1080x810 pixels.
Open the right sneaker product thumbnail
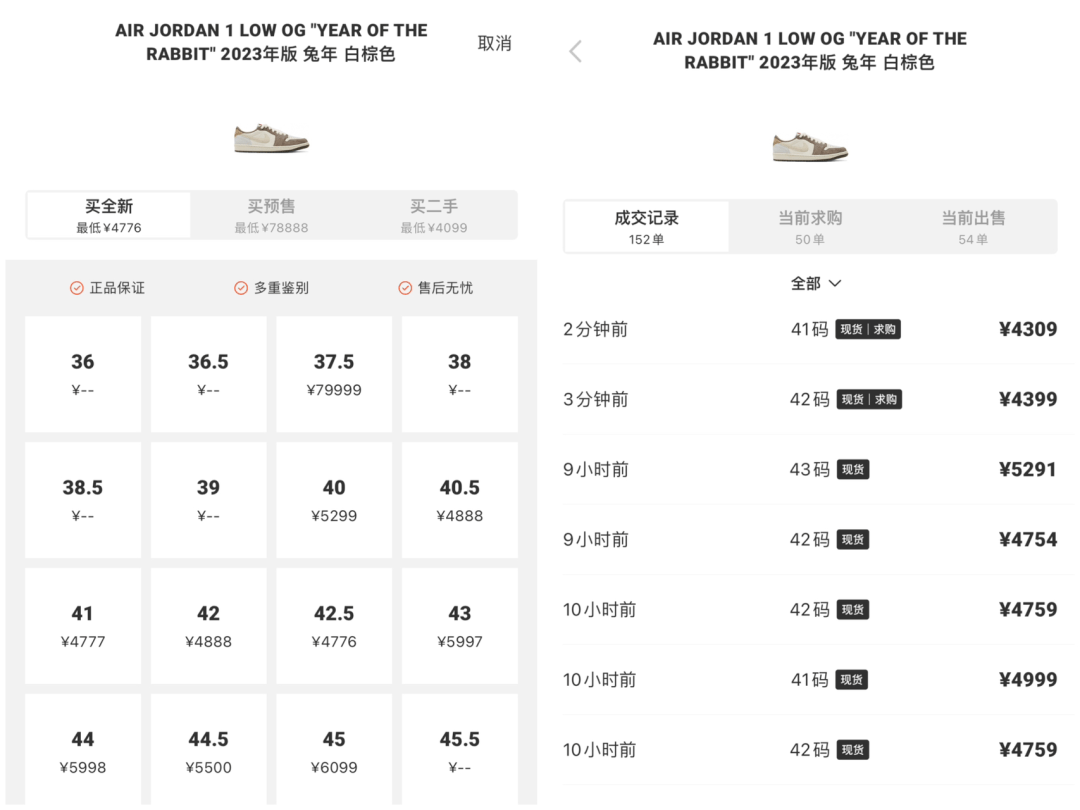pyautogui.click(x=810, y=147)
